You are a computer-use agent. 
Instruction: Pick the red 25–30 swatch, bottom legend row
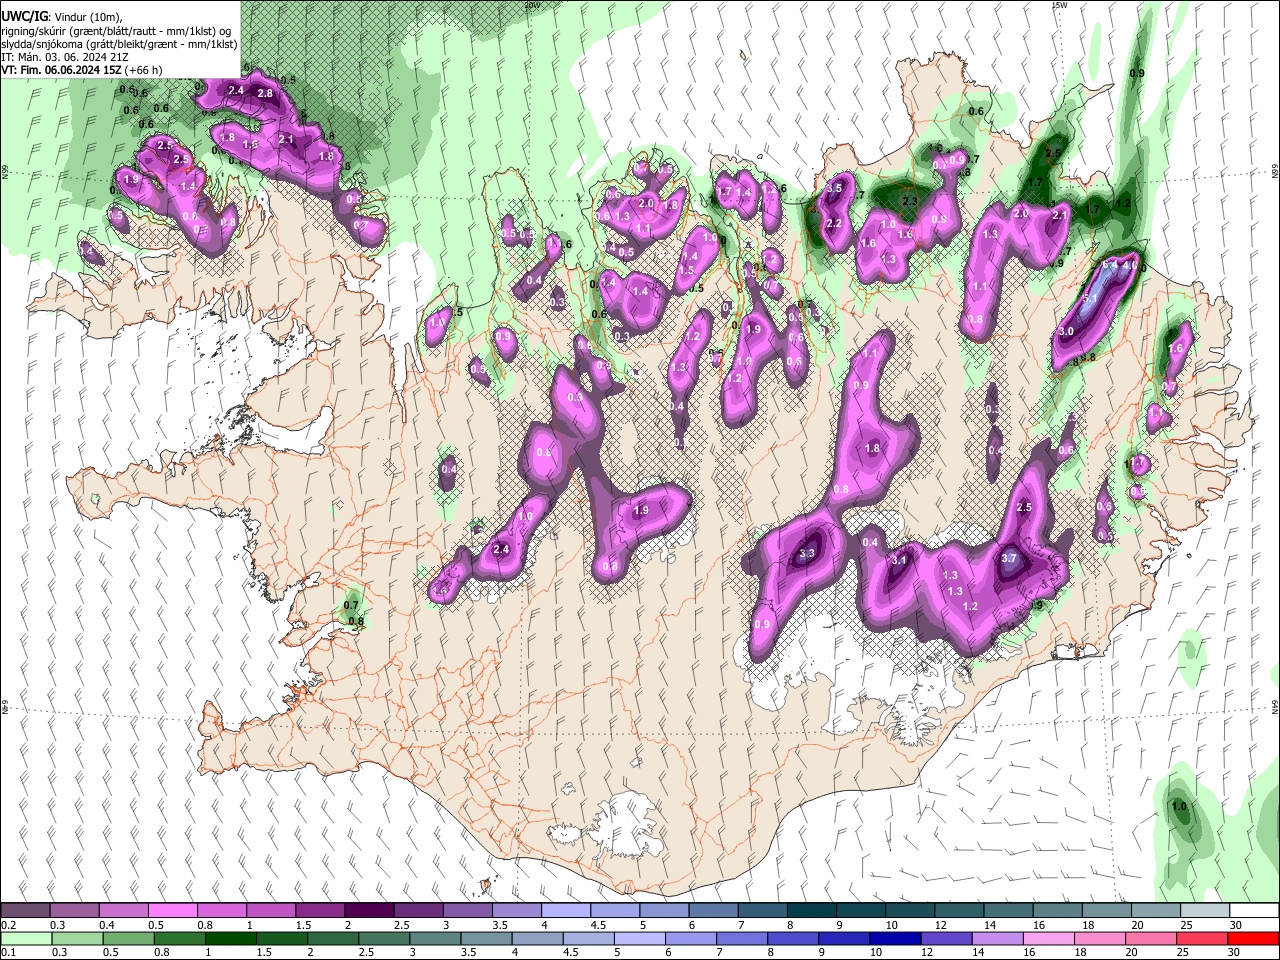[x=1203, y=938]
